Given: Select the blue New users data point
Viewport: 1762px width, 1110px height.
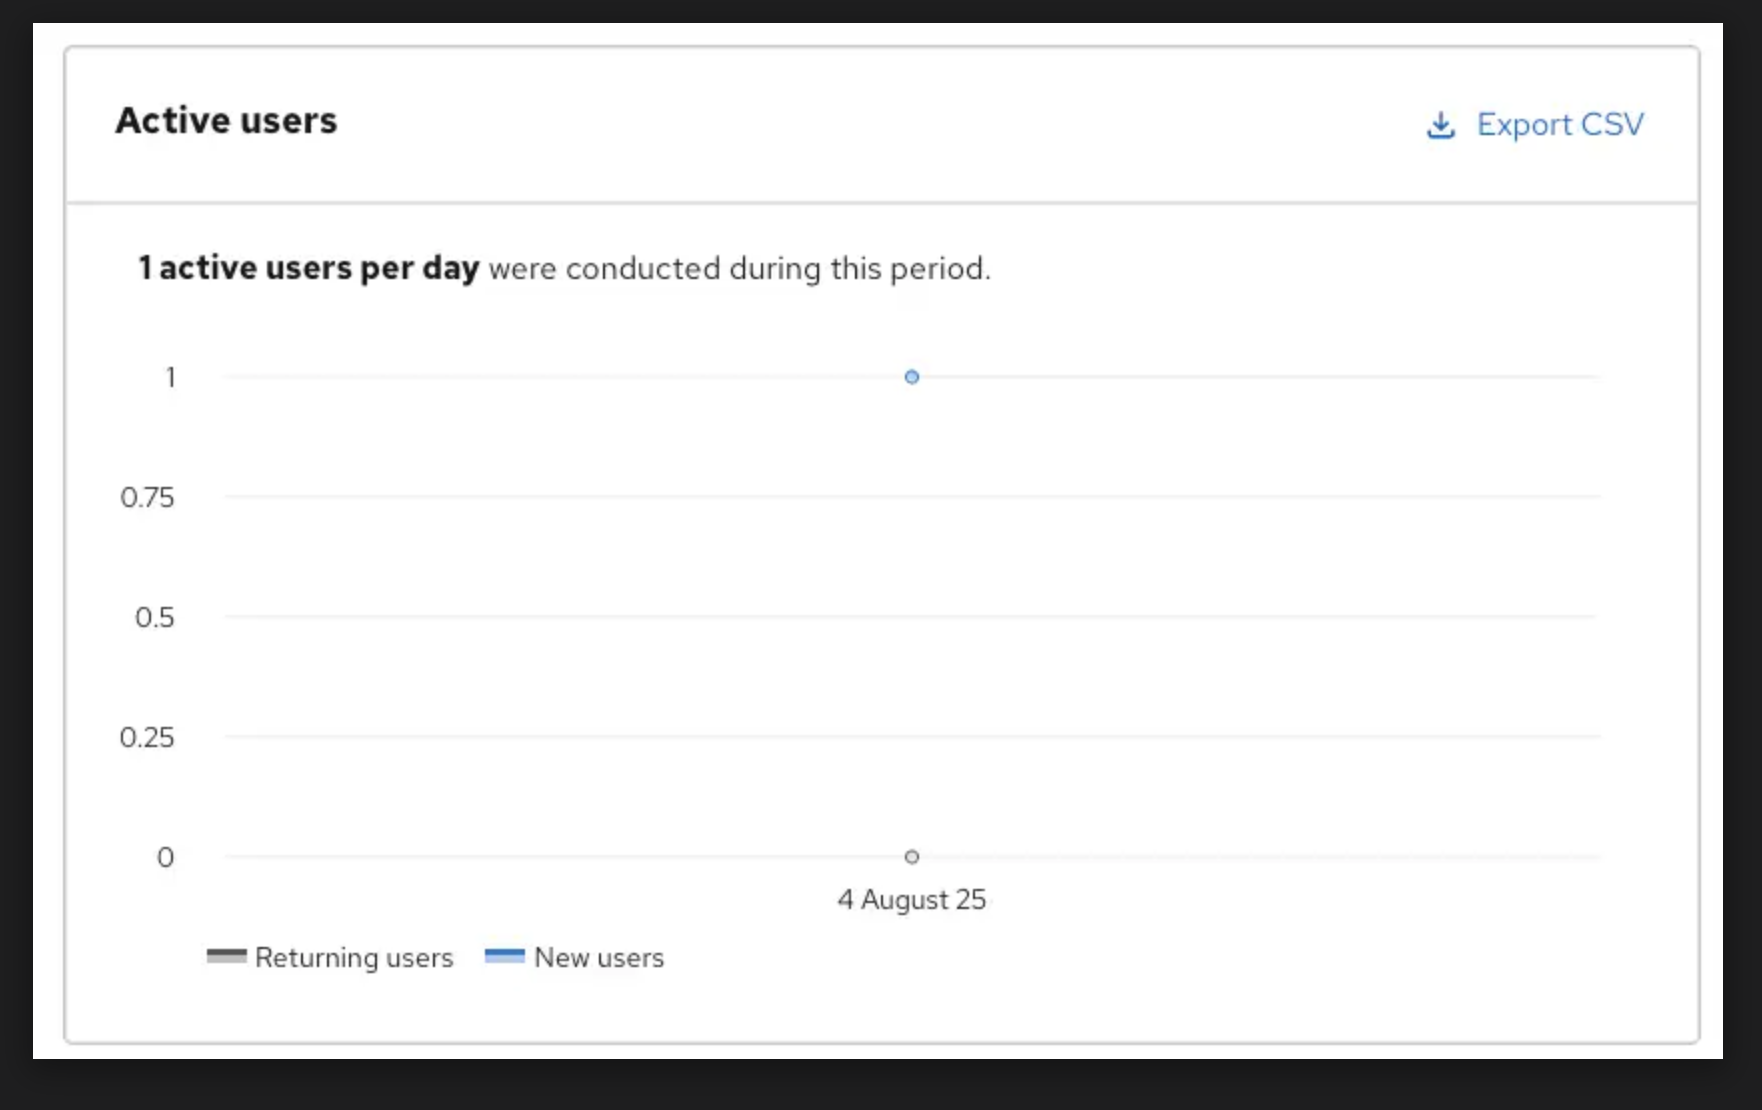Looking at the screenshot, I should click(x=911, y=377).
